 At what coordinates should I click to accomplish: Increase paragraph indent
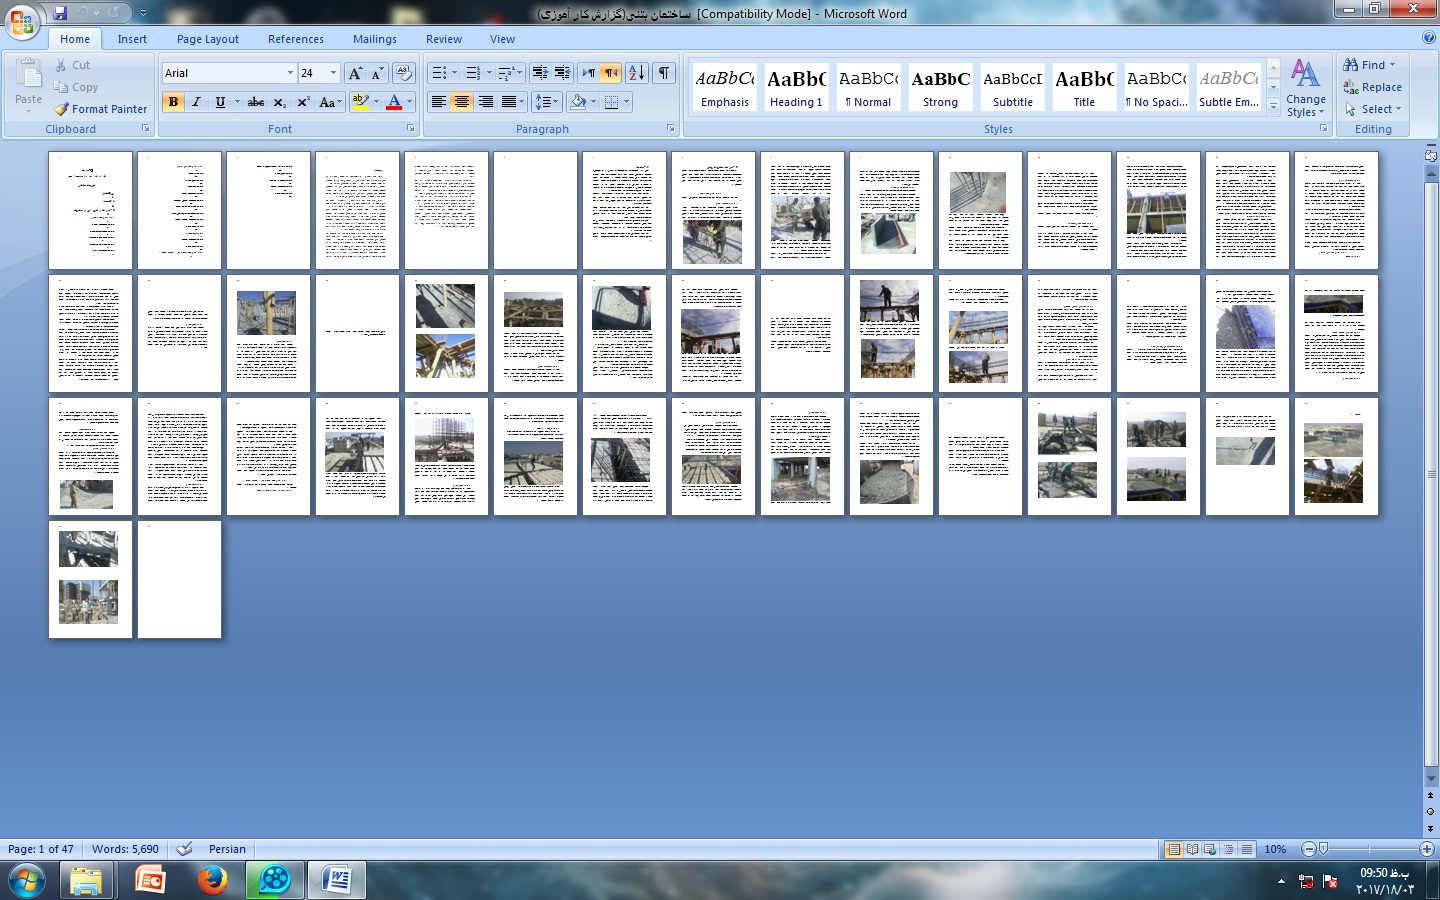563,73
